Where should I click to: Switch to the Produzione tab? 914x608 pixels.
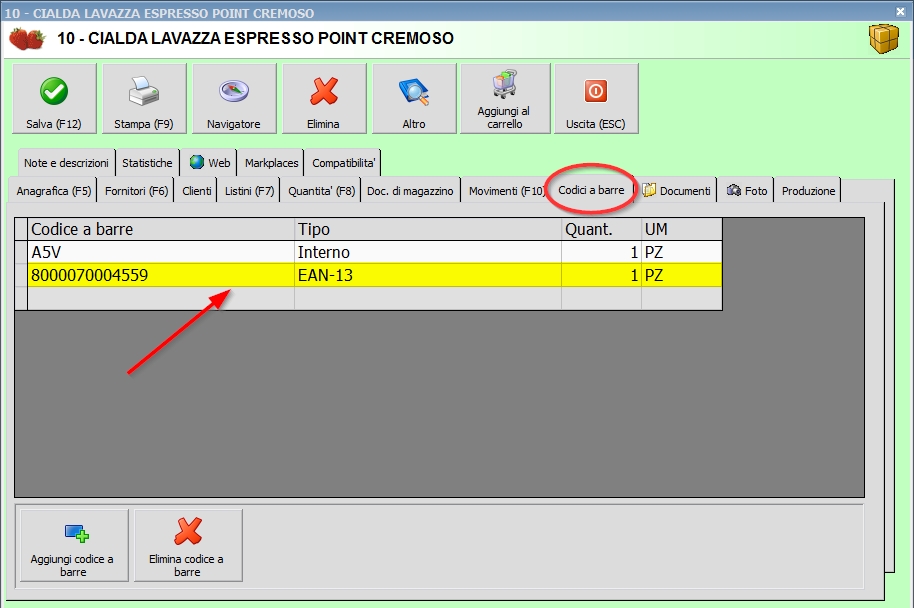808,191
